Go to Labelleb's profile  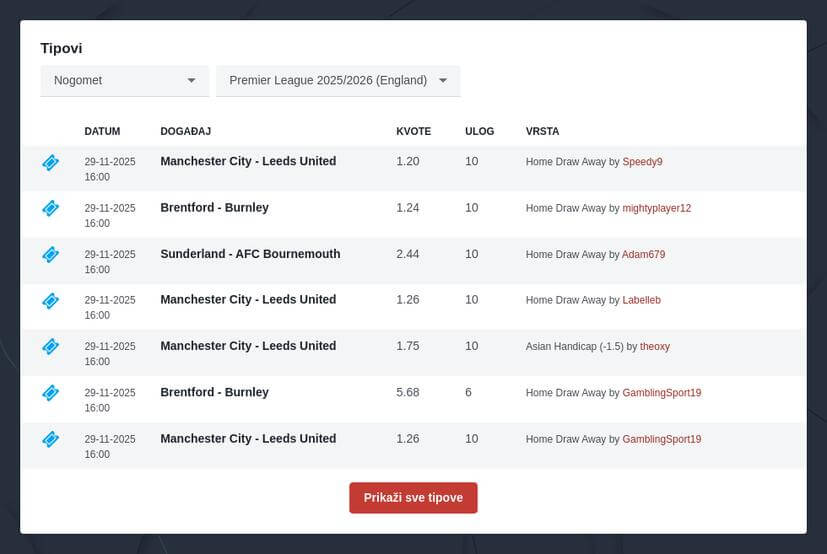pyautogui.click(x=641, y=300)
